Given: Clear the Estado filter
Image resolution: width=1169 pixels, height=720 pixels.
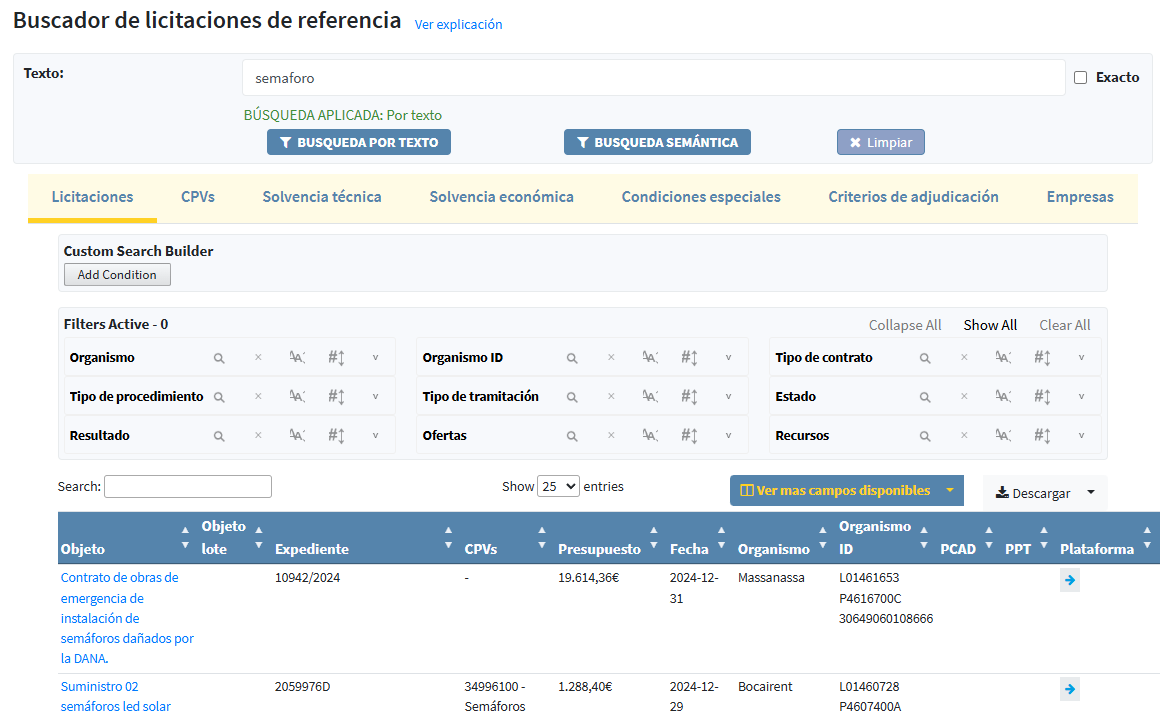Looking at the screenshot, I should [x=964, y=397].
